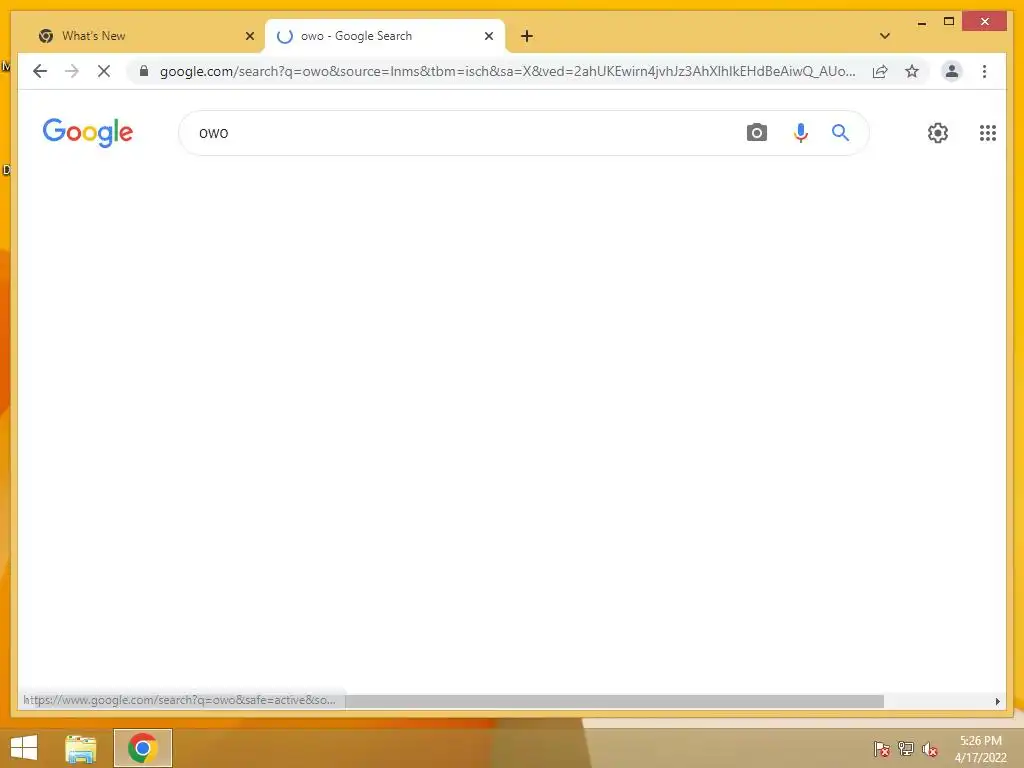Close the owo - Google Search tab
1024x768 pixels.
tap(488, 36)
